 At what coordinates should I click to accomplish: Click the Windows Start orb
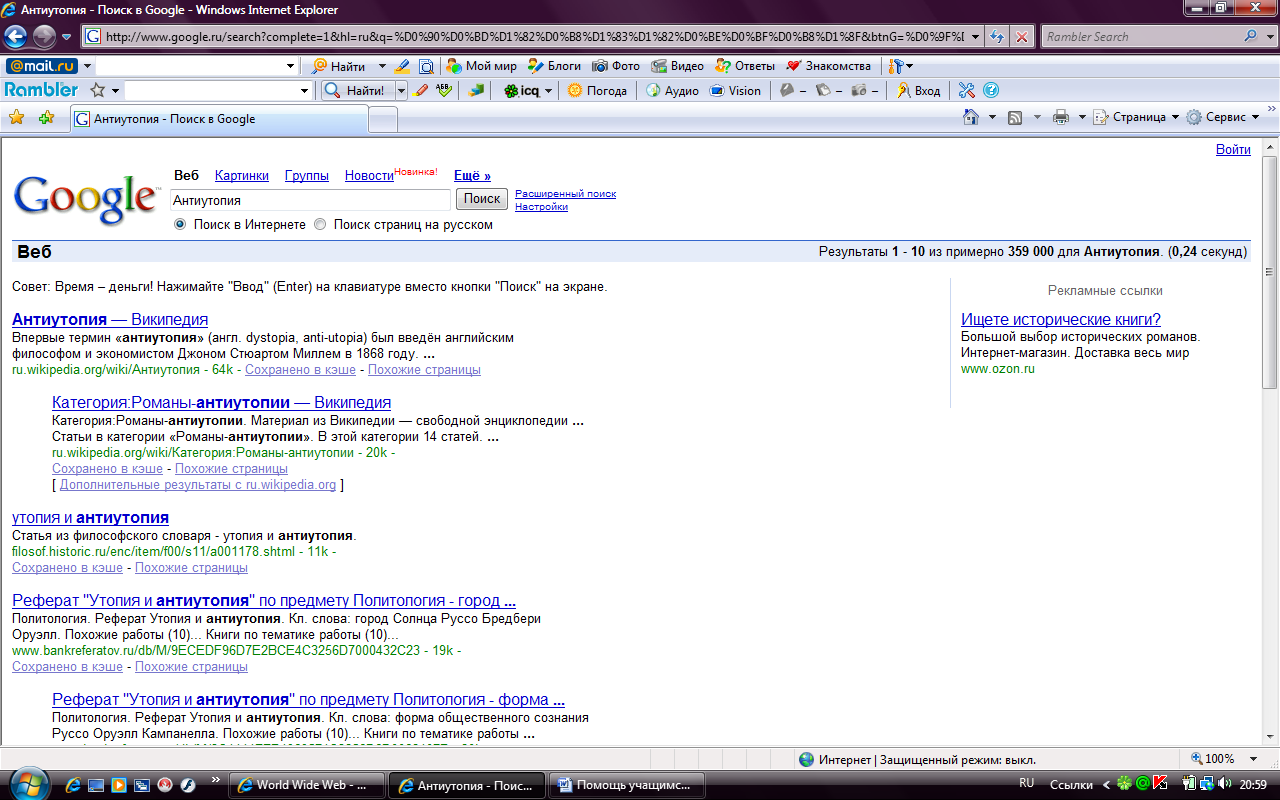coord(29,783)
